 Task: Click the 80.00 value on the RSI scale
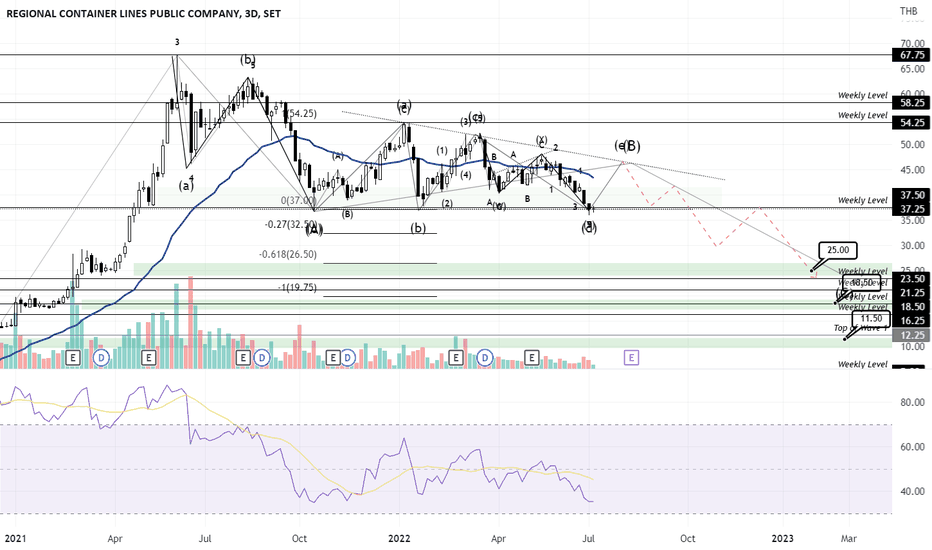[912, 403]
